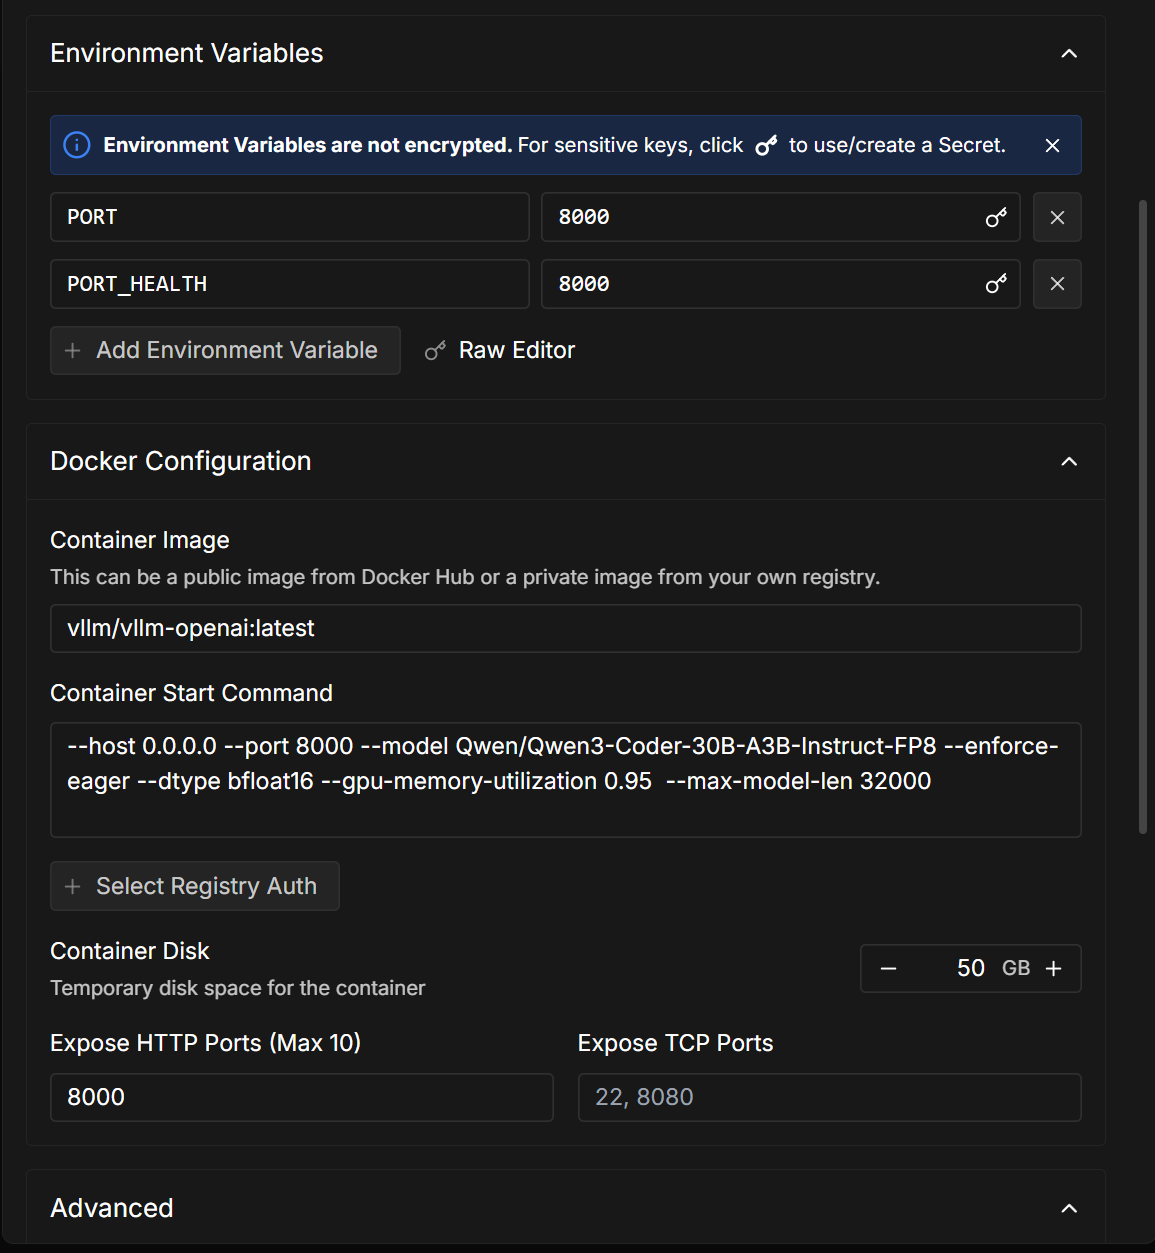
Task: Collapse the Environment Variables section
Action: (x=1069, y=53)
